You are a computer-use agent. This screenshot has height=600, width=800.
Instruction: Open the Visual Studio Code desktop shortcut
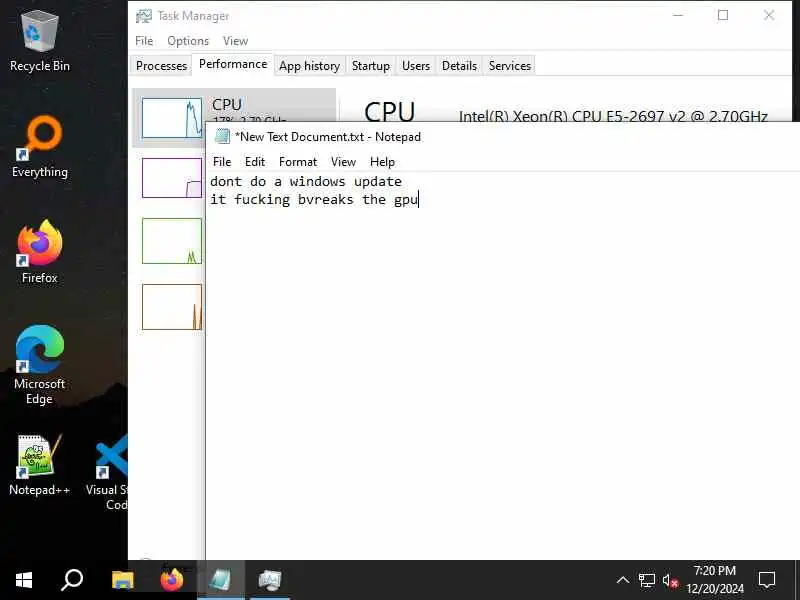(109, 472)
